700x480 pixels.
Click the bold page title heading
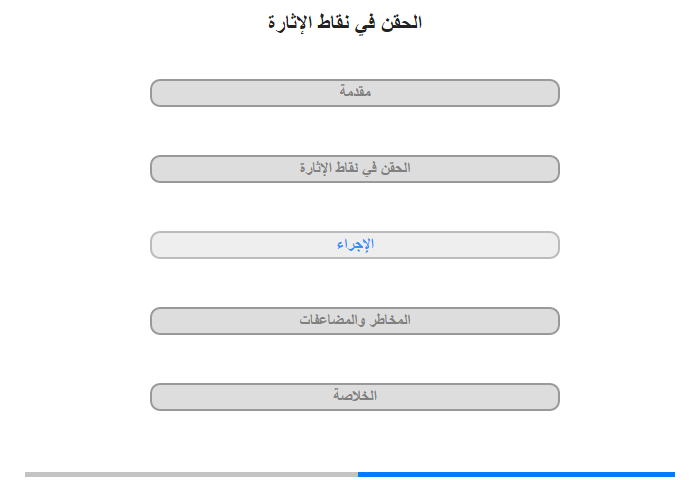click(347, 23)
